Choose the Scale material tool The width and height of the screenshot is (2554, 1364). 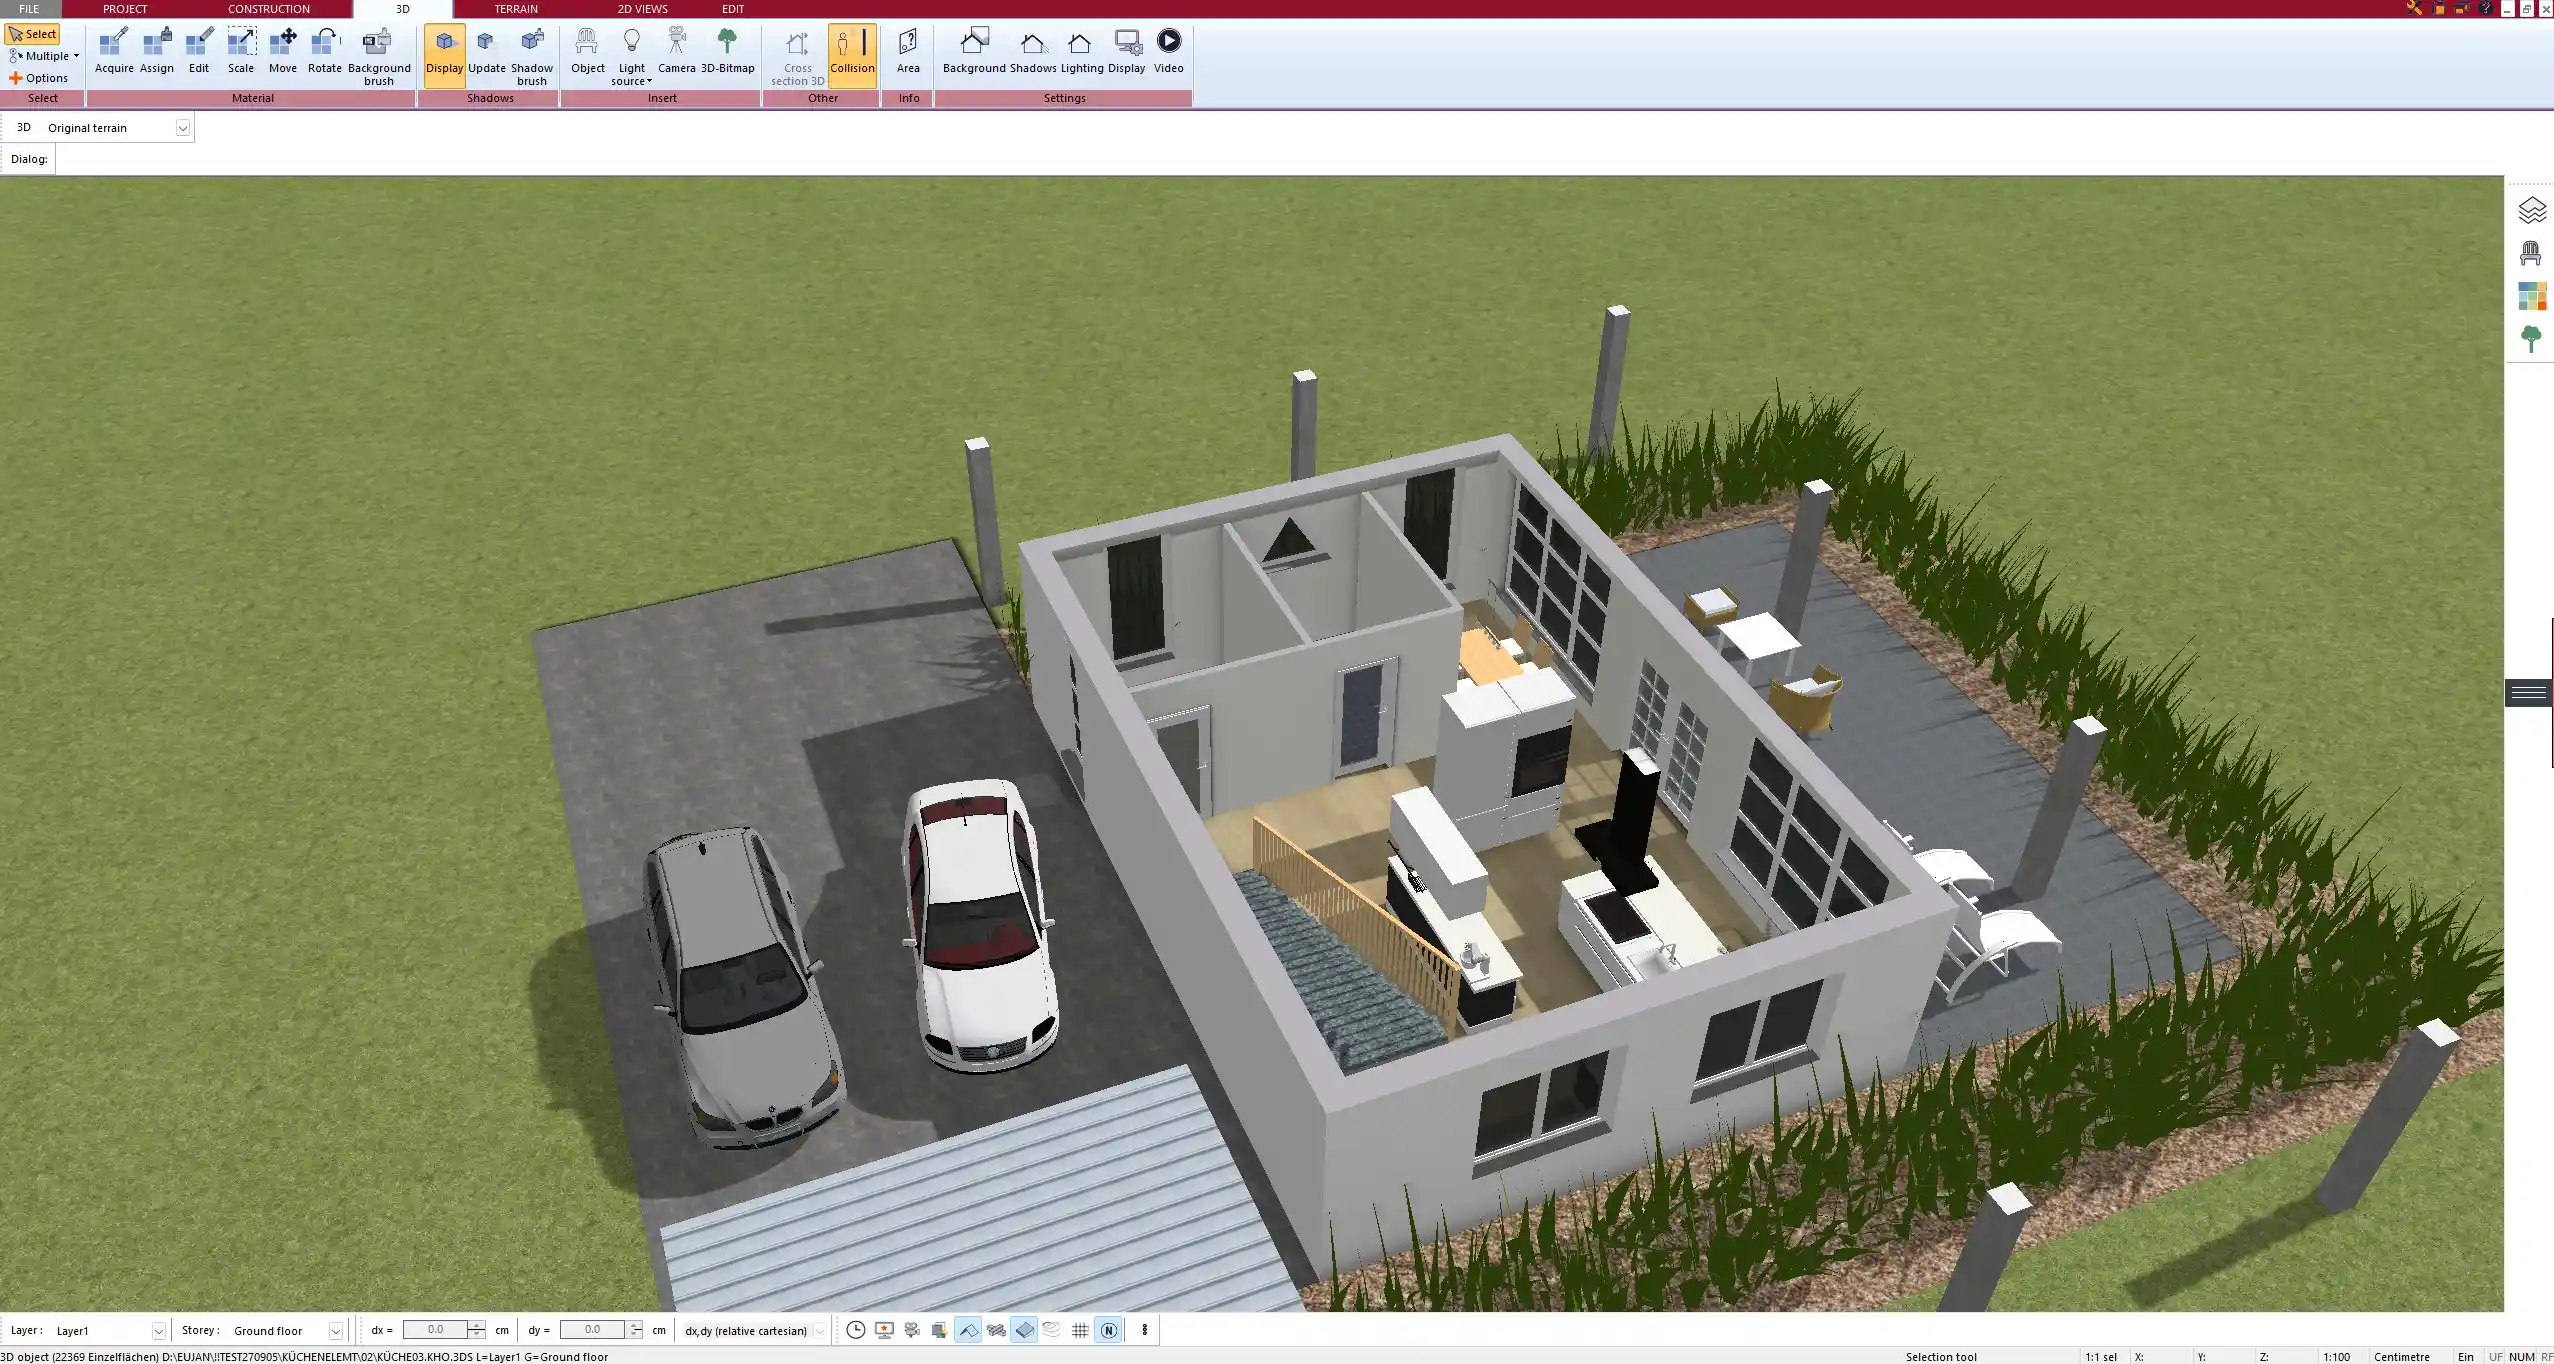241,52
